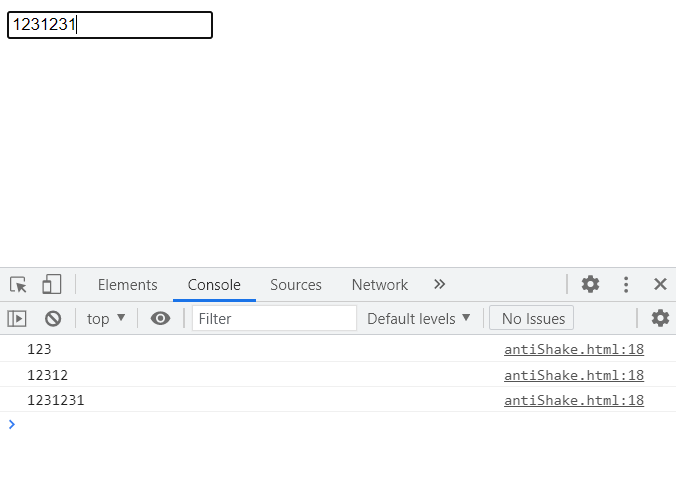Viewport: 676px width, 501px height.
Task: Switch to the Elements tab
Action: 127,285
